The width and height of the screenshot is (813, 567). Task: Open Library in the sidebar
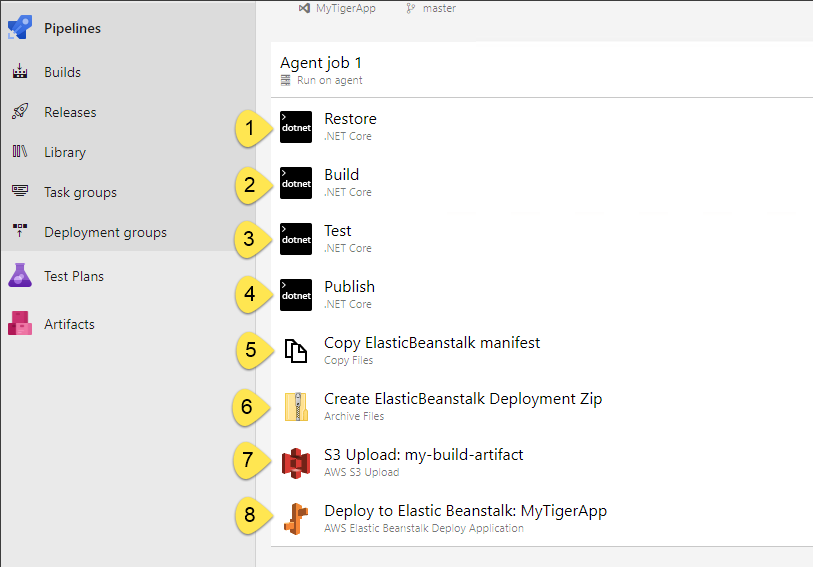tap(65, 152)
